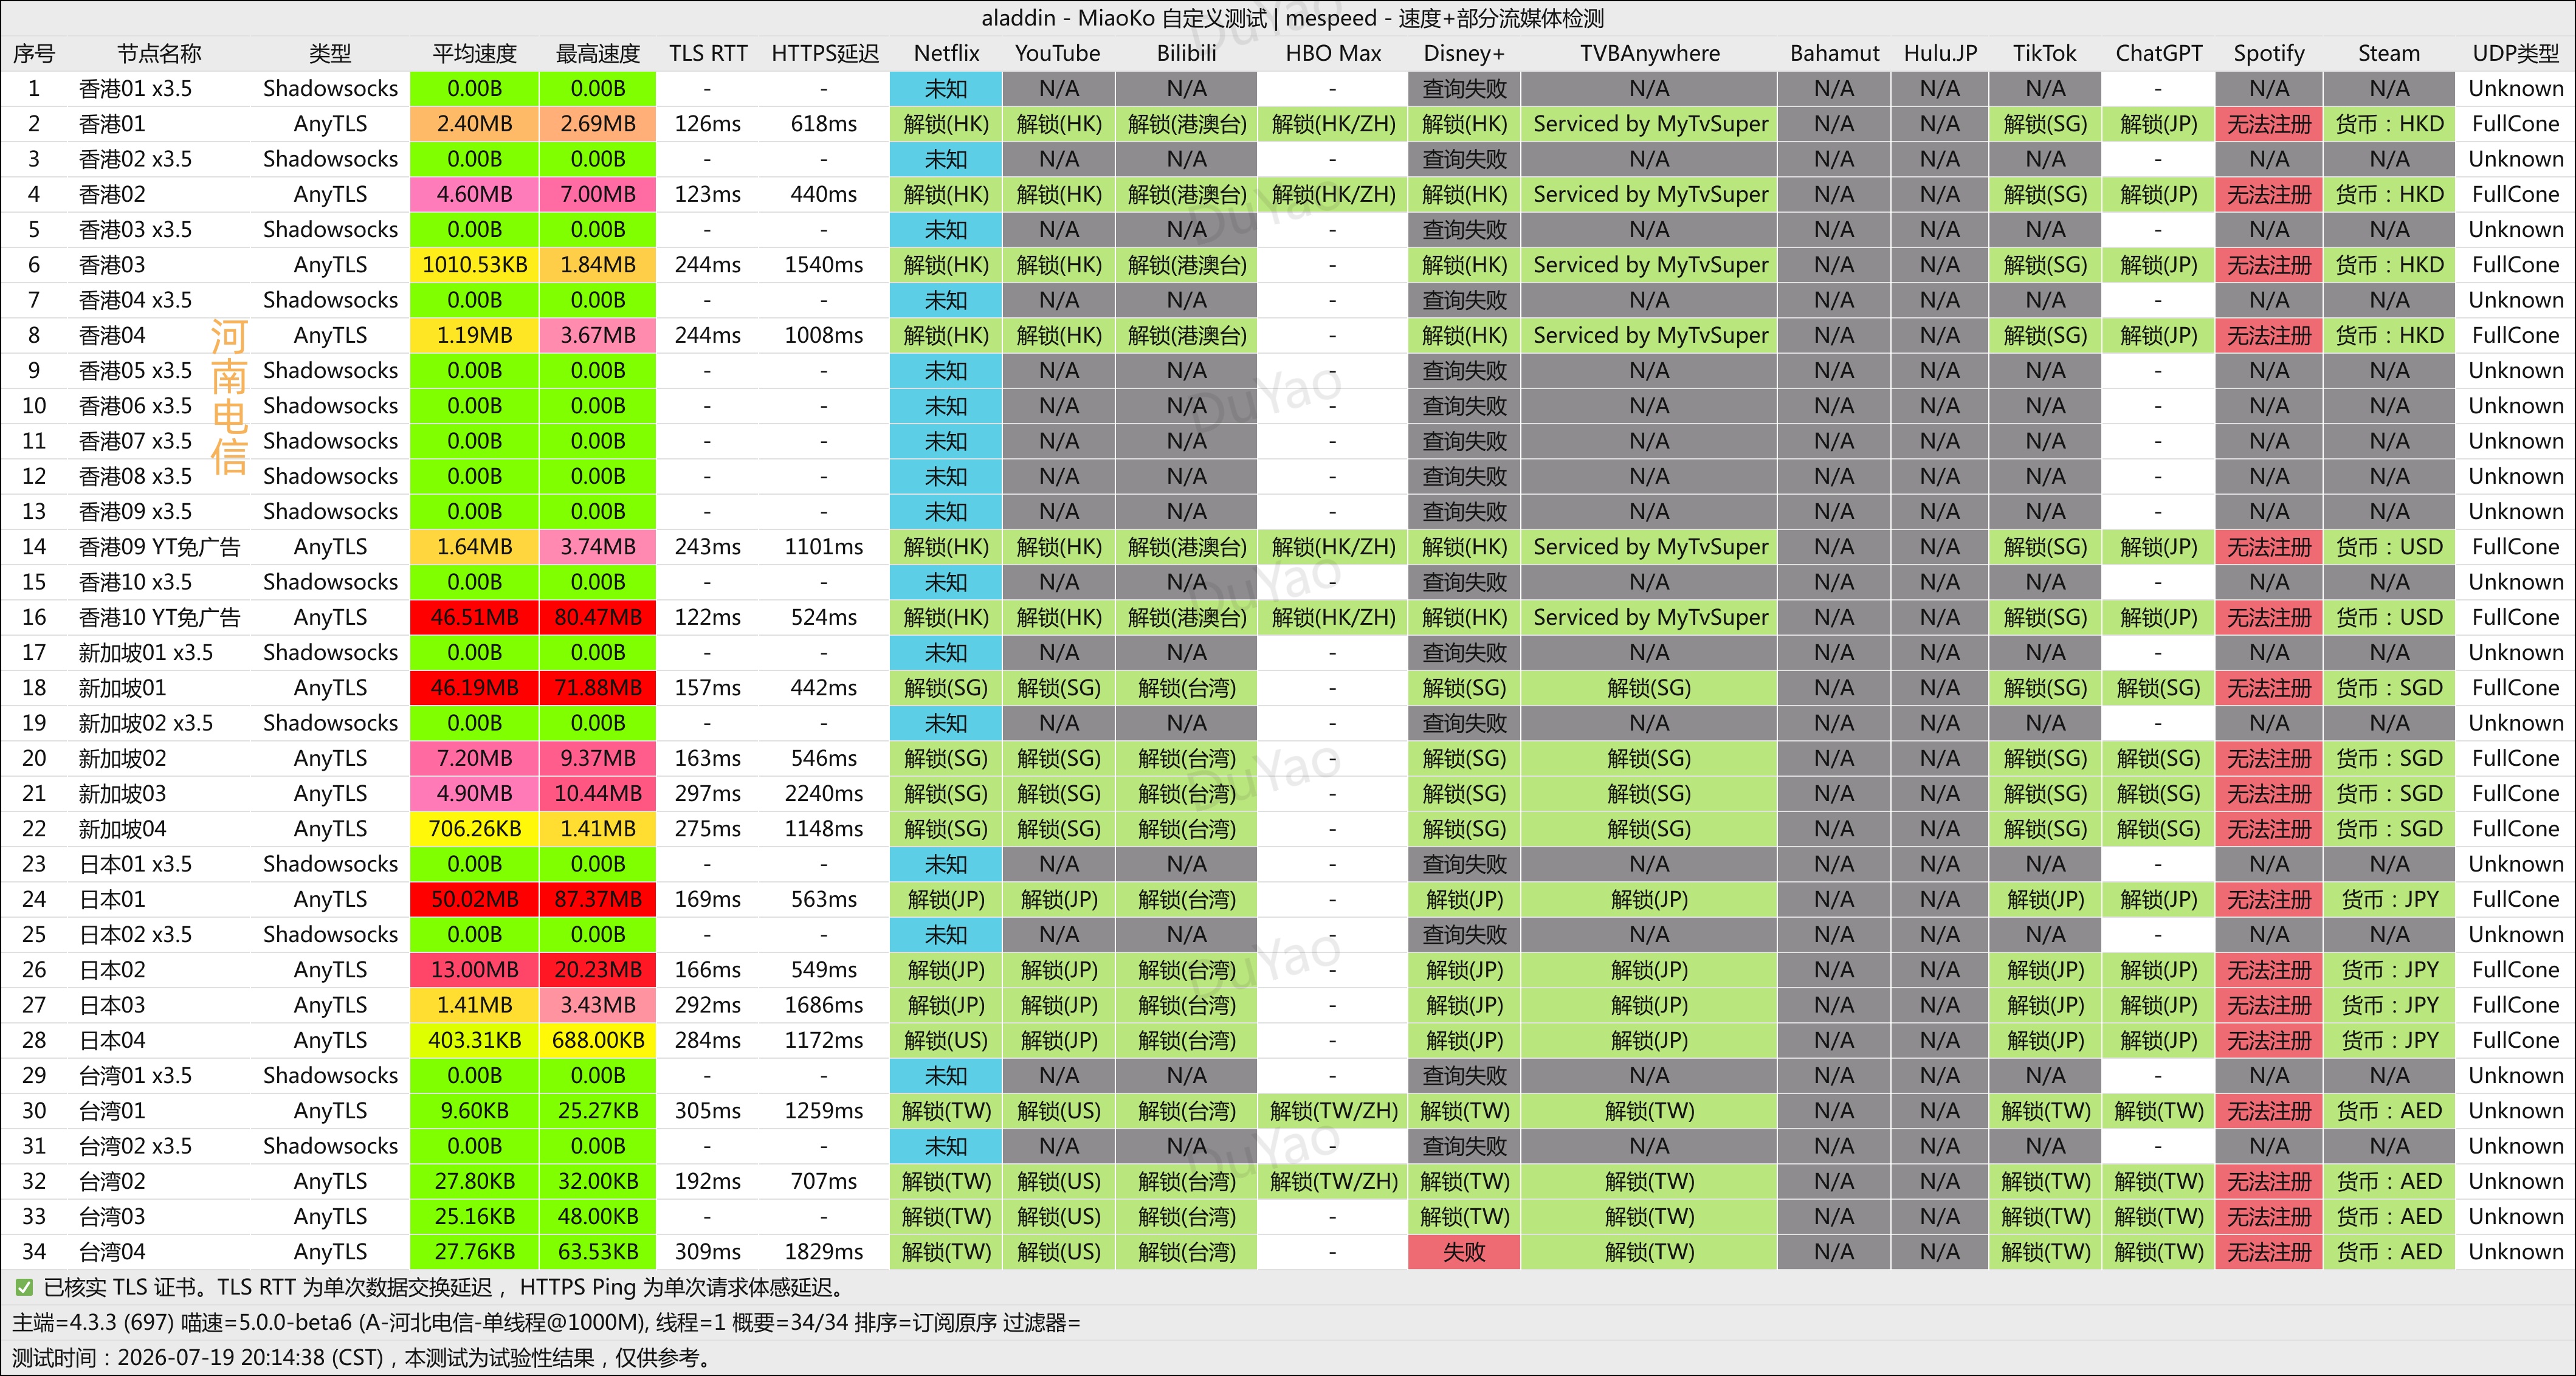Click the 类型 column header
The height and width of the screenshot is (1376, 2576).
point(330,54)
